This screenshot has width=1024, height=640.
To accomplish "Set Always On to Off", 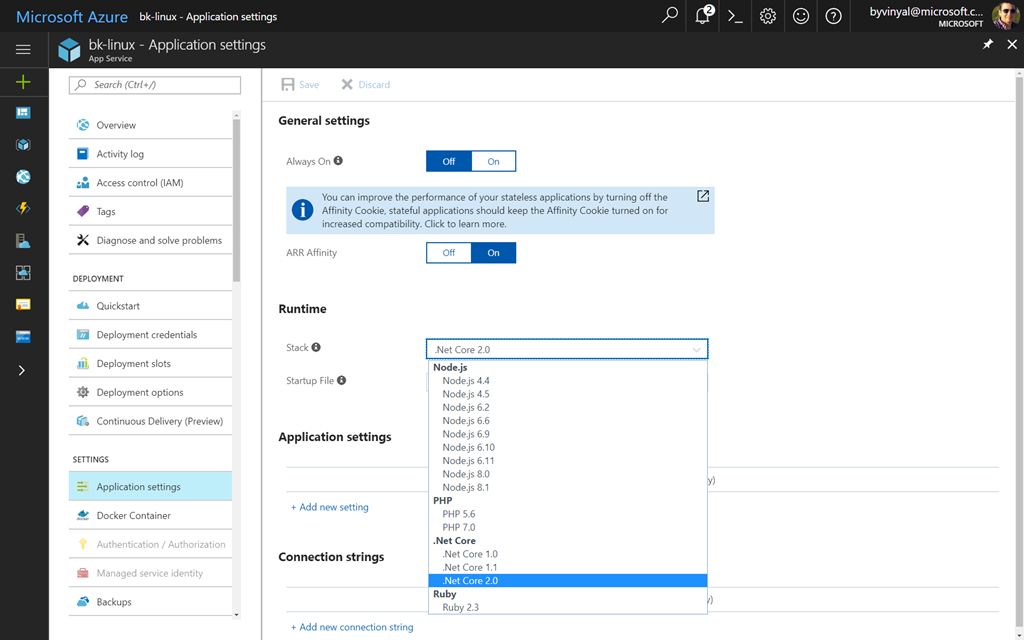I will tap(449, 161).
